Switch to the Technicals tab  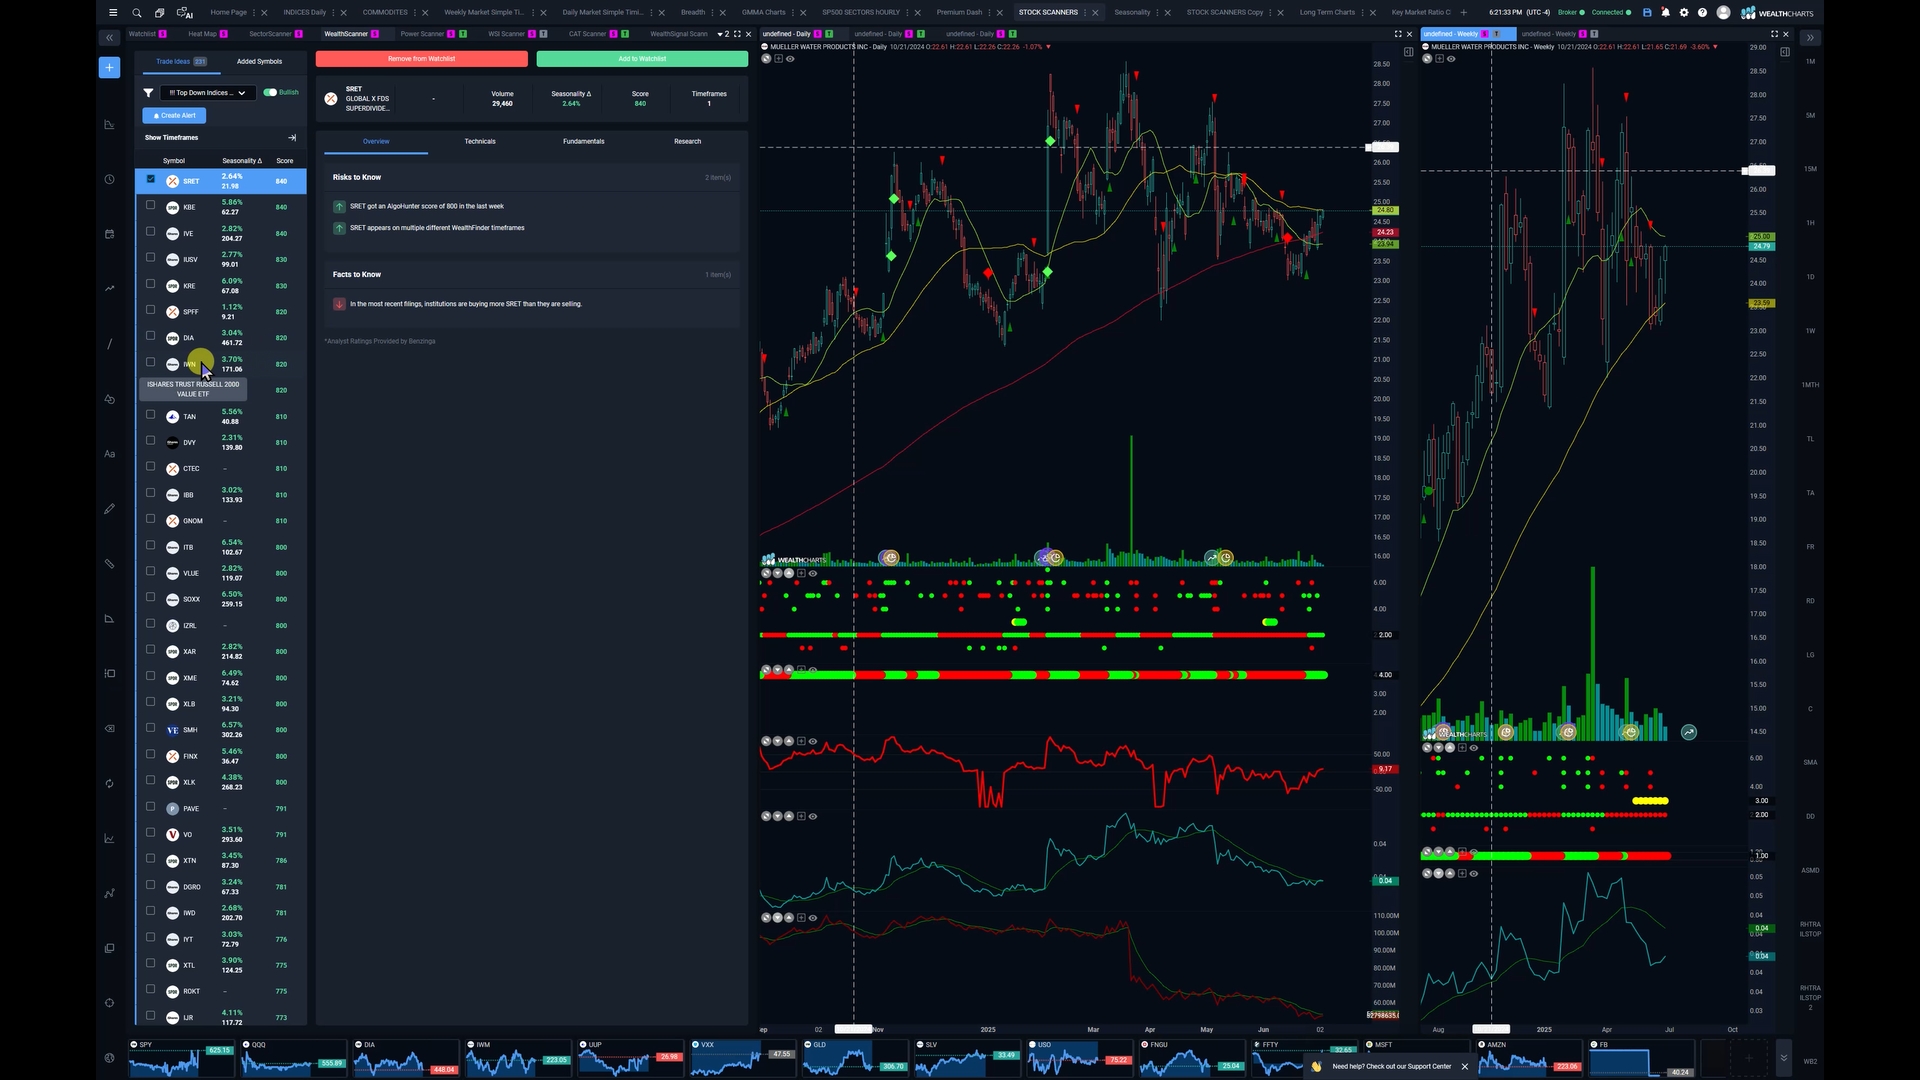coord(479,141)
